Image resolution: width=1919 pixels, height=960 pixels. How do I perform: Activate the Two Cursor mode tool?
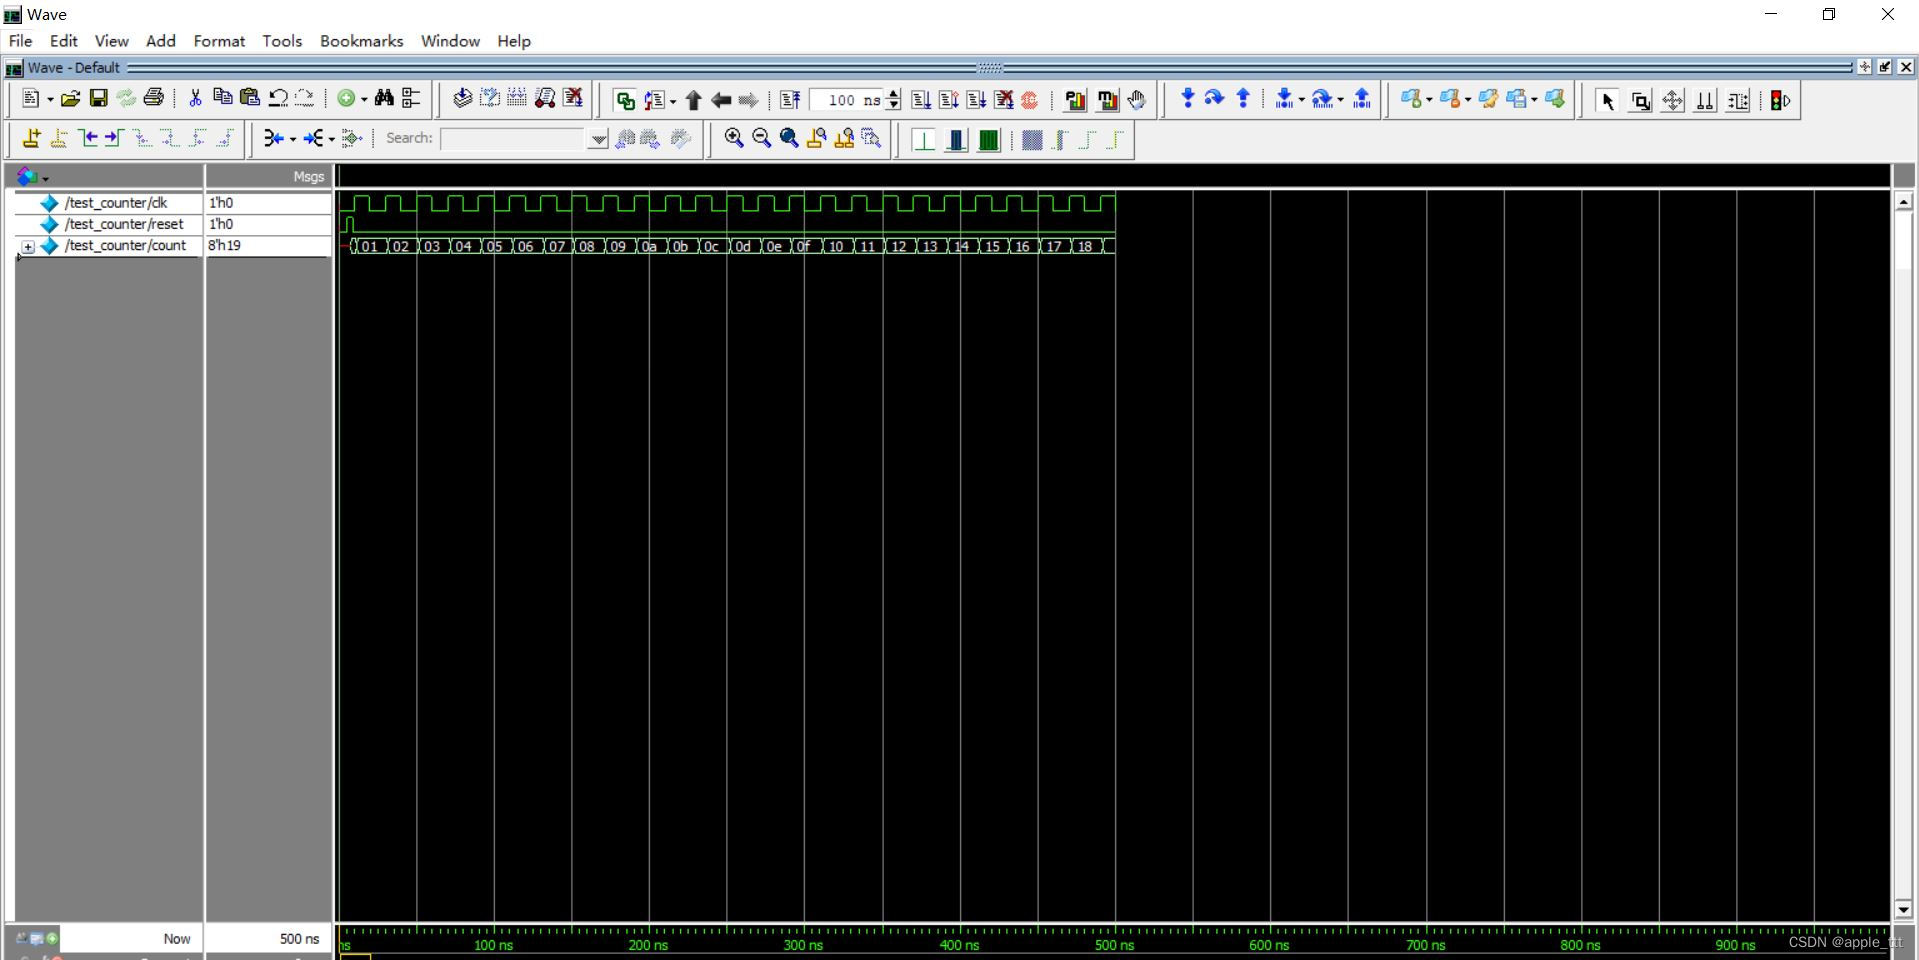(x=1705, y=100)
